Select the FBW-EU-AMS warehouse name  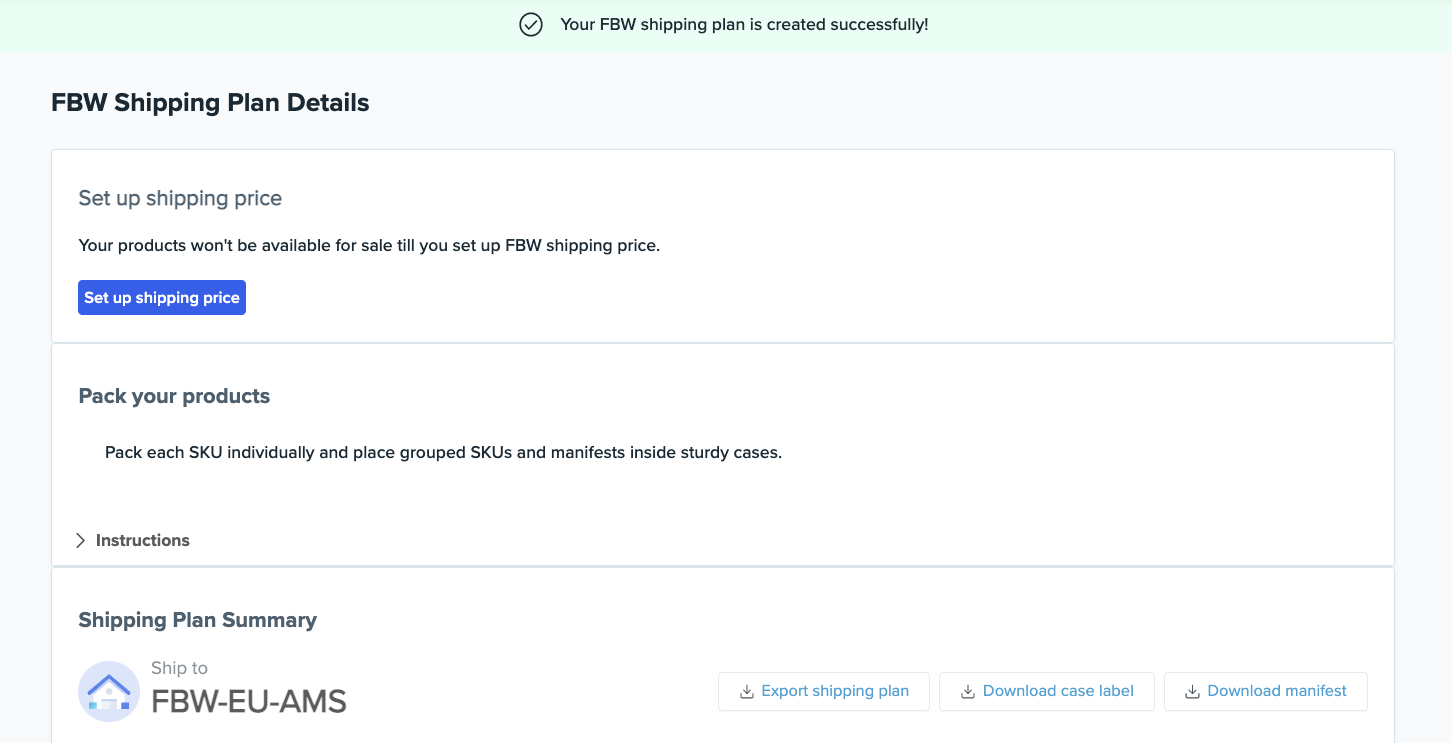click(x=249, y=702)
